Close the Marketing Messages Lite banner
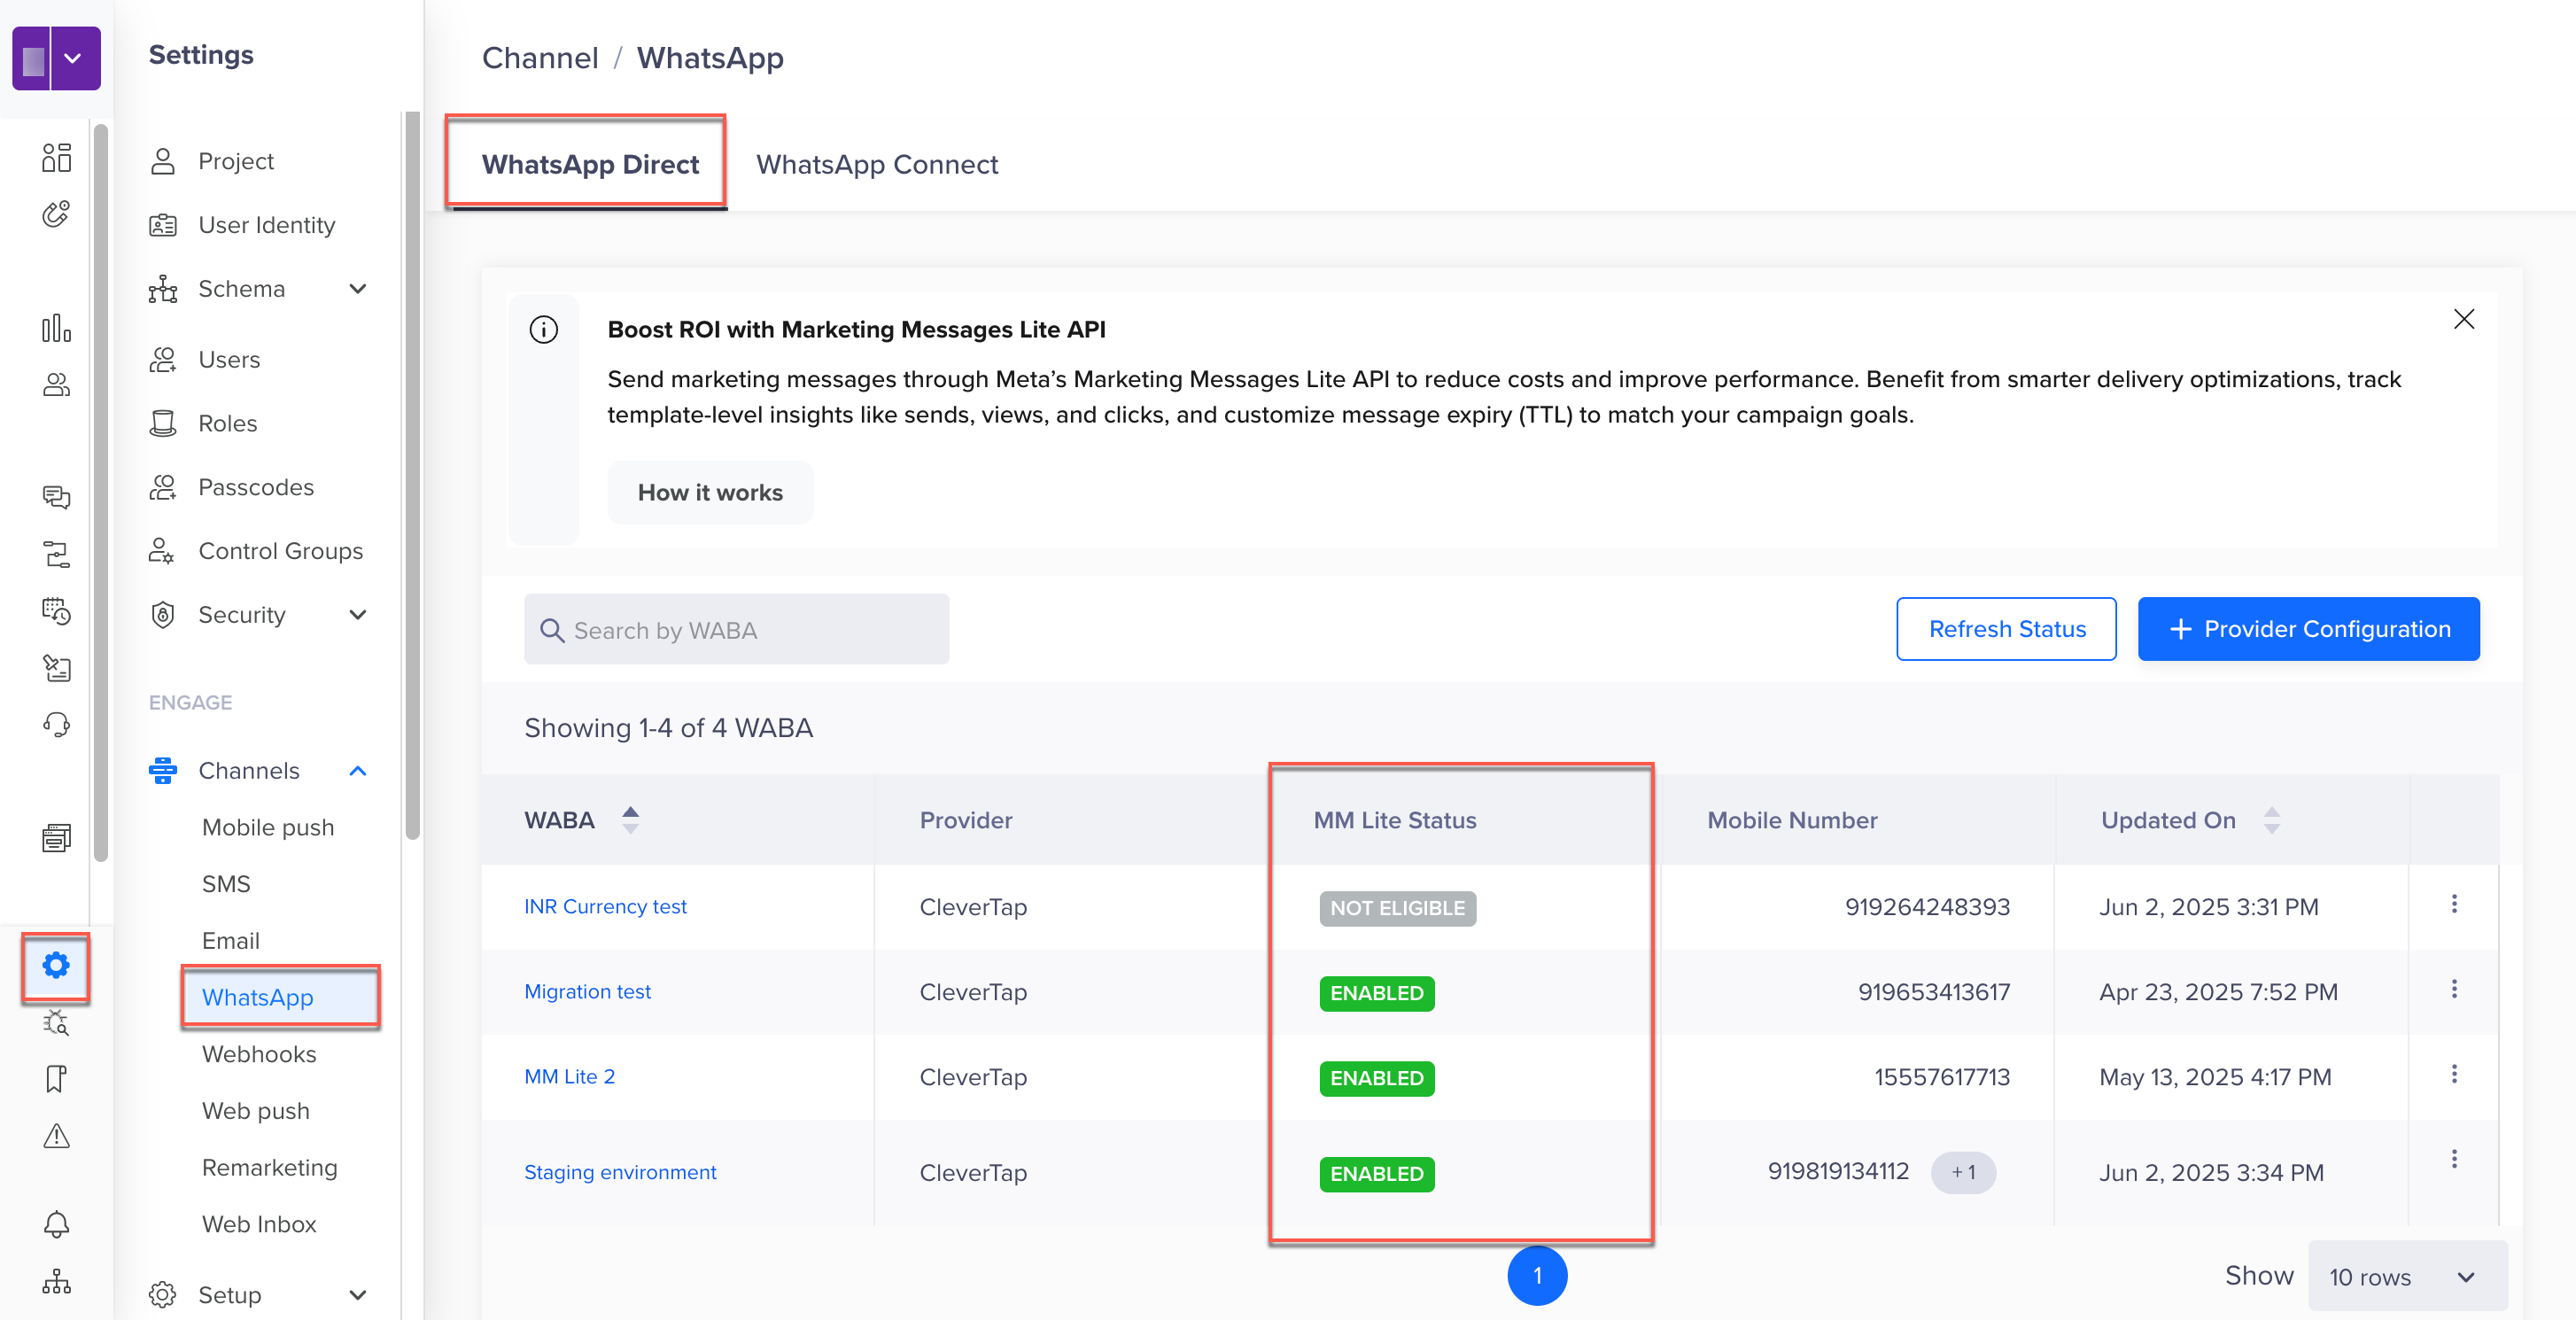Image resolution: width=2576 pixels, height=1320 pixels. pos(2464,319)
